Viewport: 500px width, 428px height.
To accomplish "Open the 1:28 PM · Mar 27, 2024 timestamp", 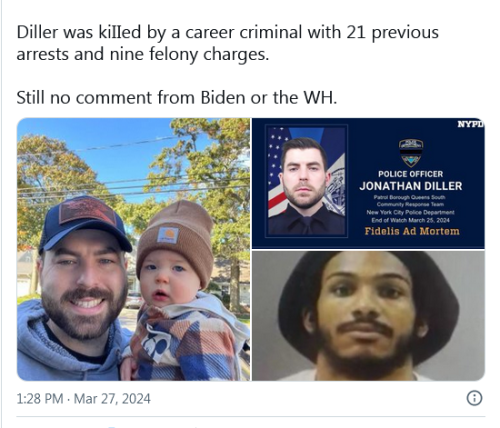I will coord(83,399).
